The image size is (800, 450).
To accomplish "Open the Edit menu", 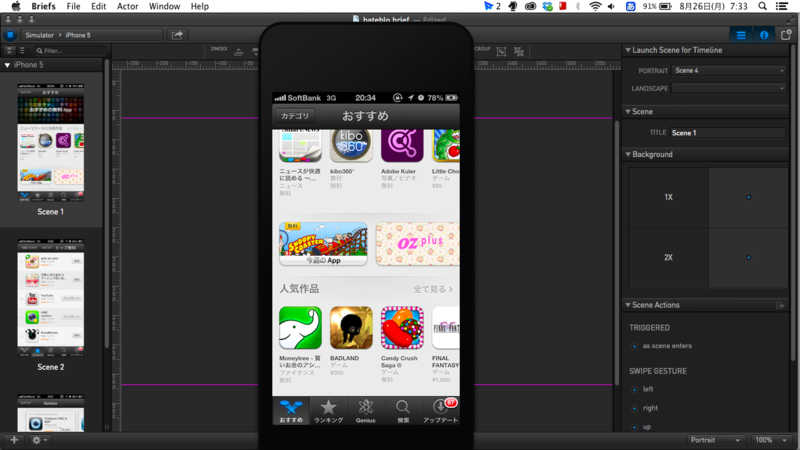I will [98, 6].
